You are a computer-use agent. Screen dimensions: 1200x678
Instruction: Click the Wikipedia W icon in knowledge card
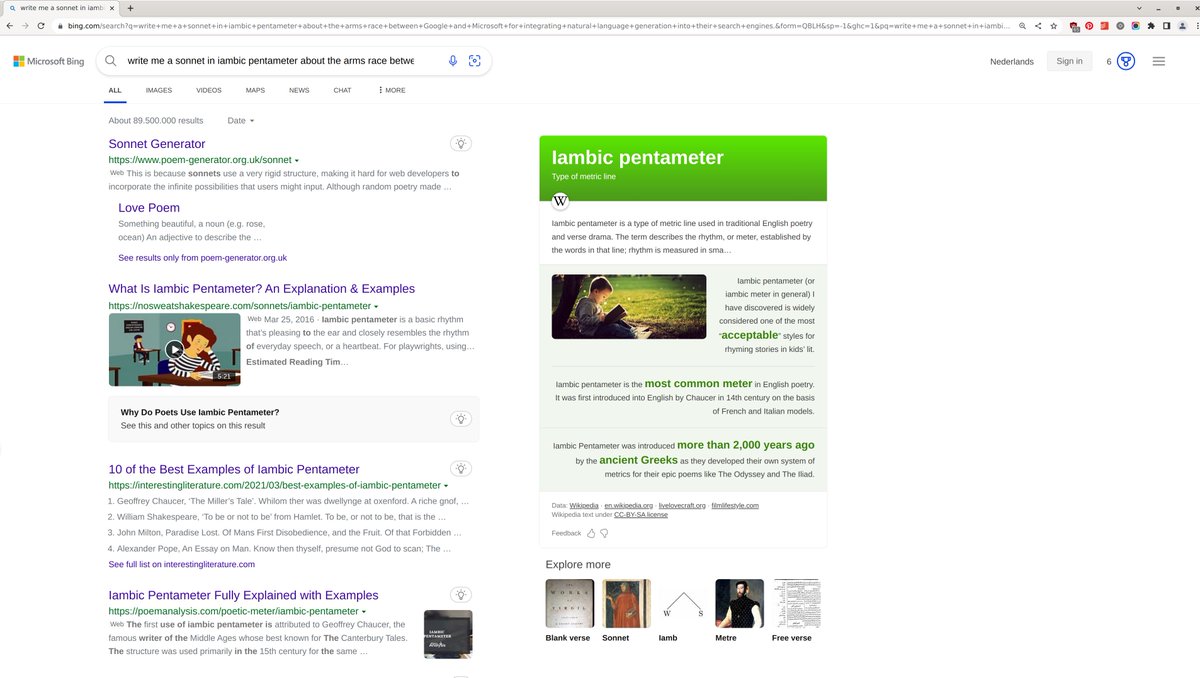pos(560,201)
